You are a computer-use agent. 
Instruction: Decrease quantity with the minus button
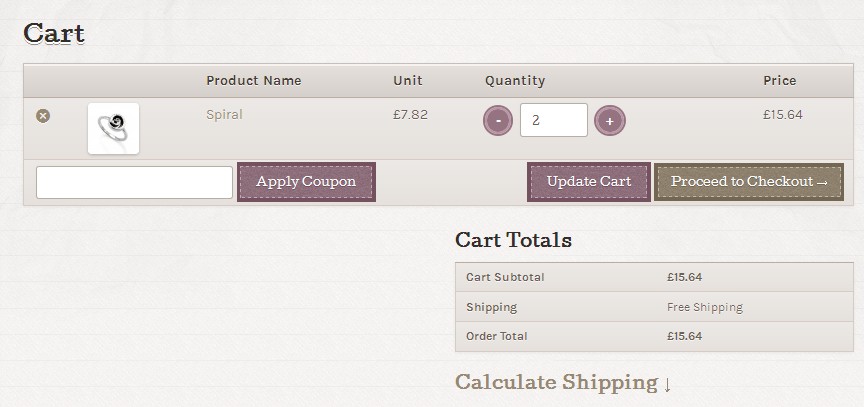498,121
